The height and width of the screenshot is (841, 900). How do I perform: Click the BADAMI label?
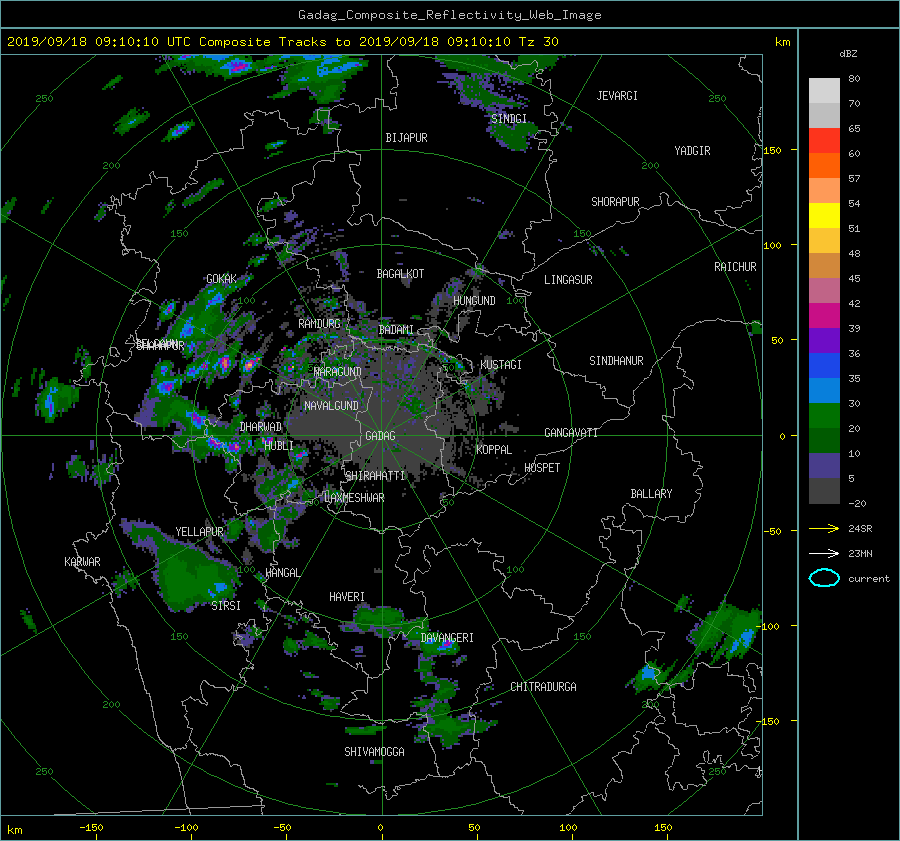pyautogui.click(x=396, y=330)
